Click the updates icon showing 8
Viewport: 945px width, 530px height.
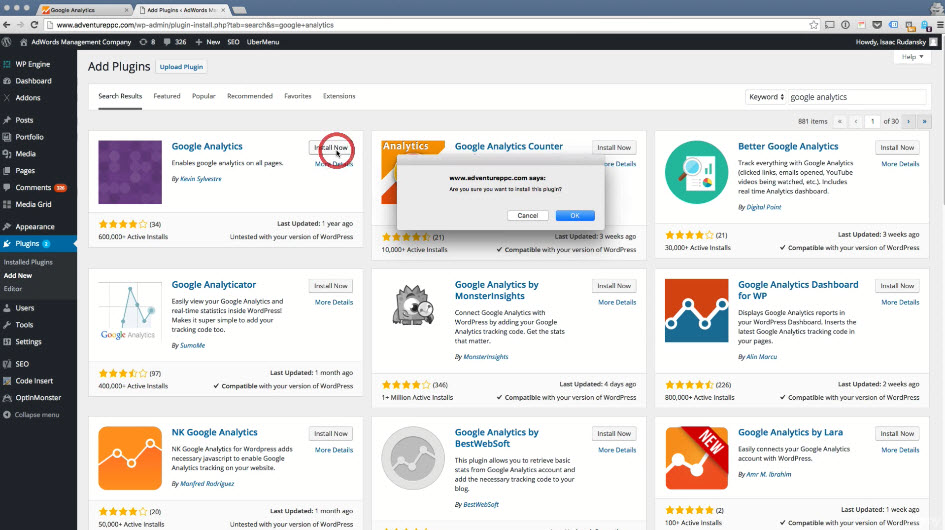[147, 42]
